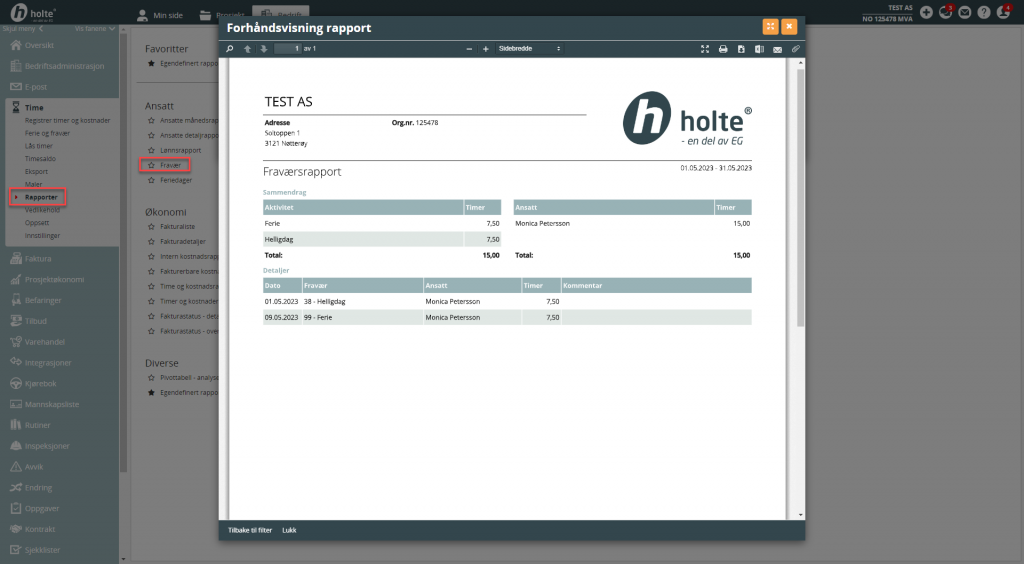Print the report using the printer icon
The image size is (1024, 564).
(723, 49)
